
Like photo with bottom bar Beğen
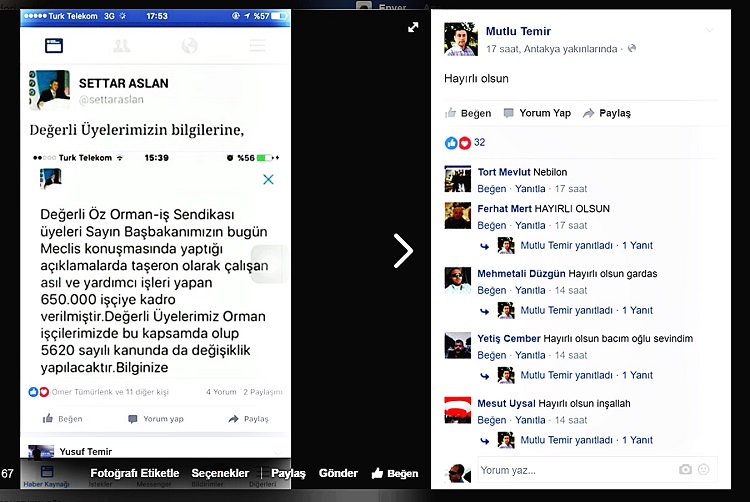pos(395,473)
